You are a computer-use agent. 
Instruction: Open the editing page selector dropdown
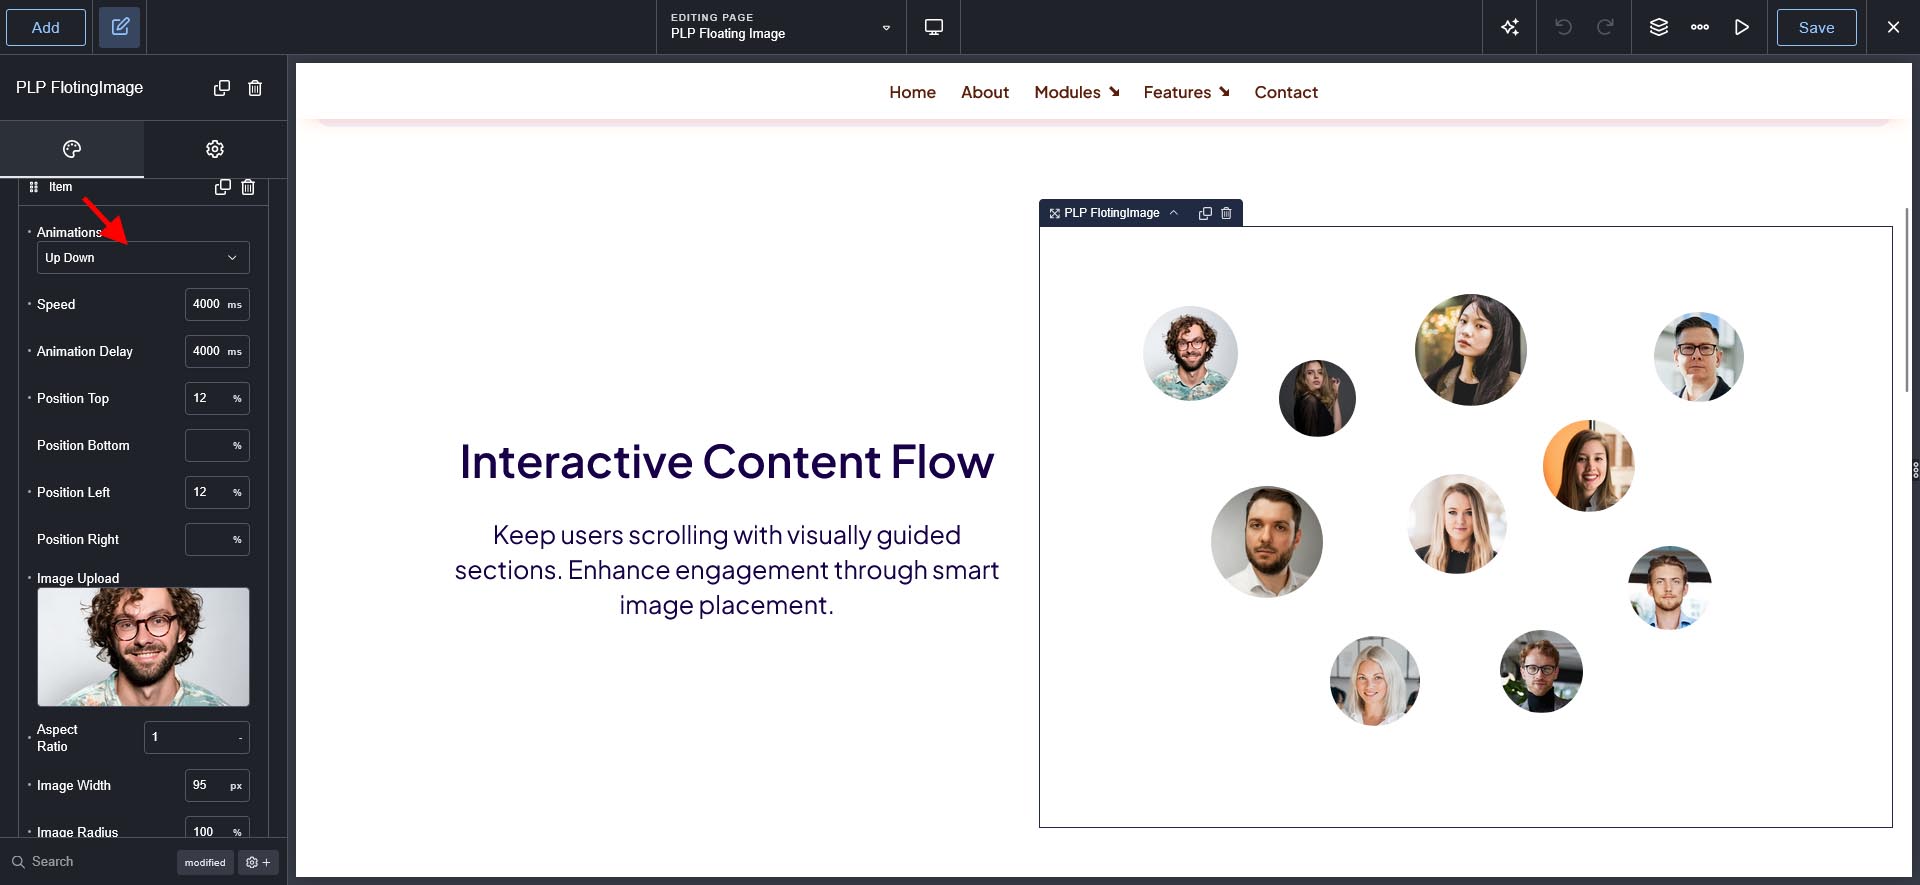[781, 27]
